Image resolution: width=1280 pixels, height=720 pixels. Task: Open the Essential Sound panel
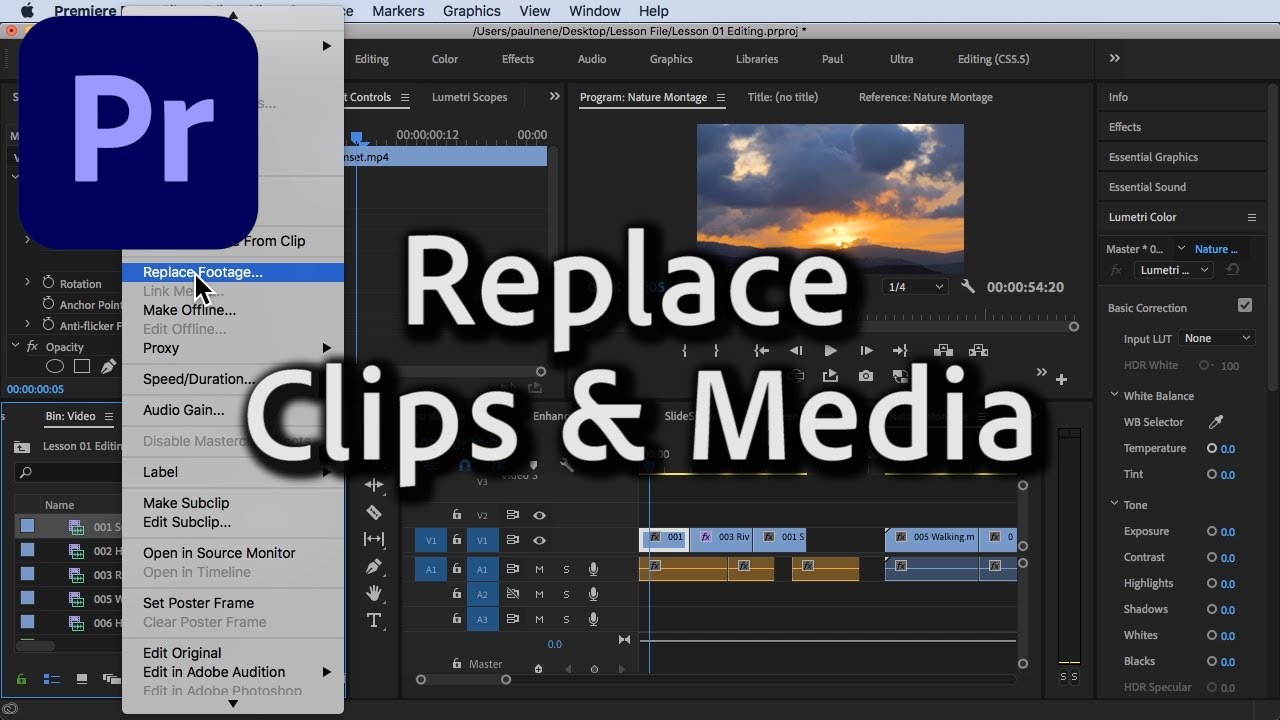click(1147, 187)
